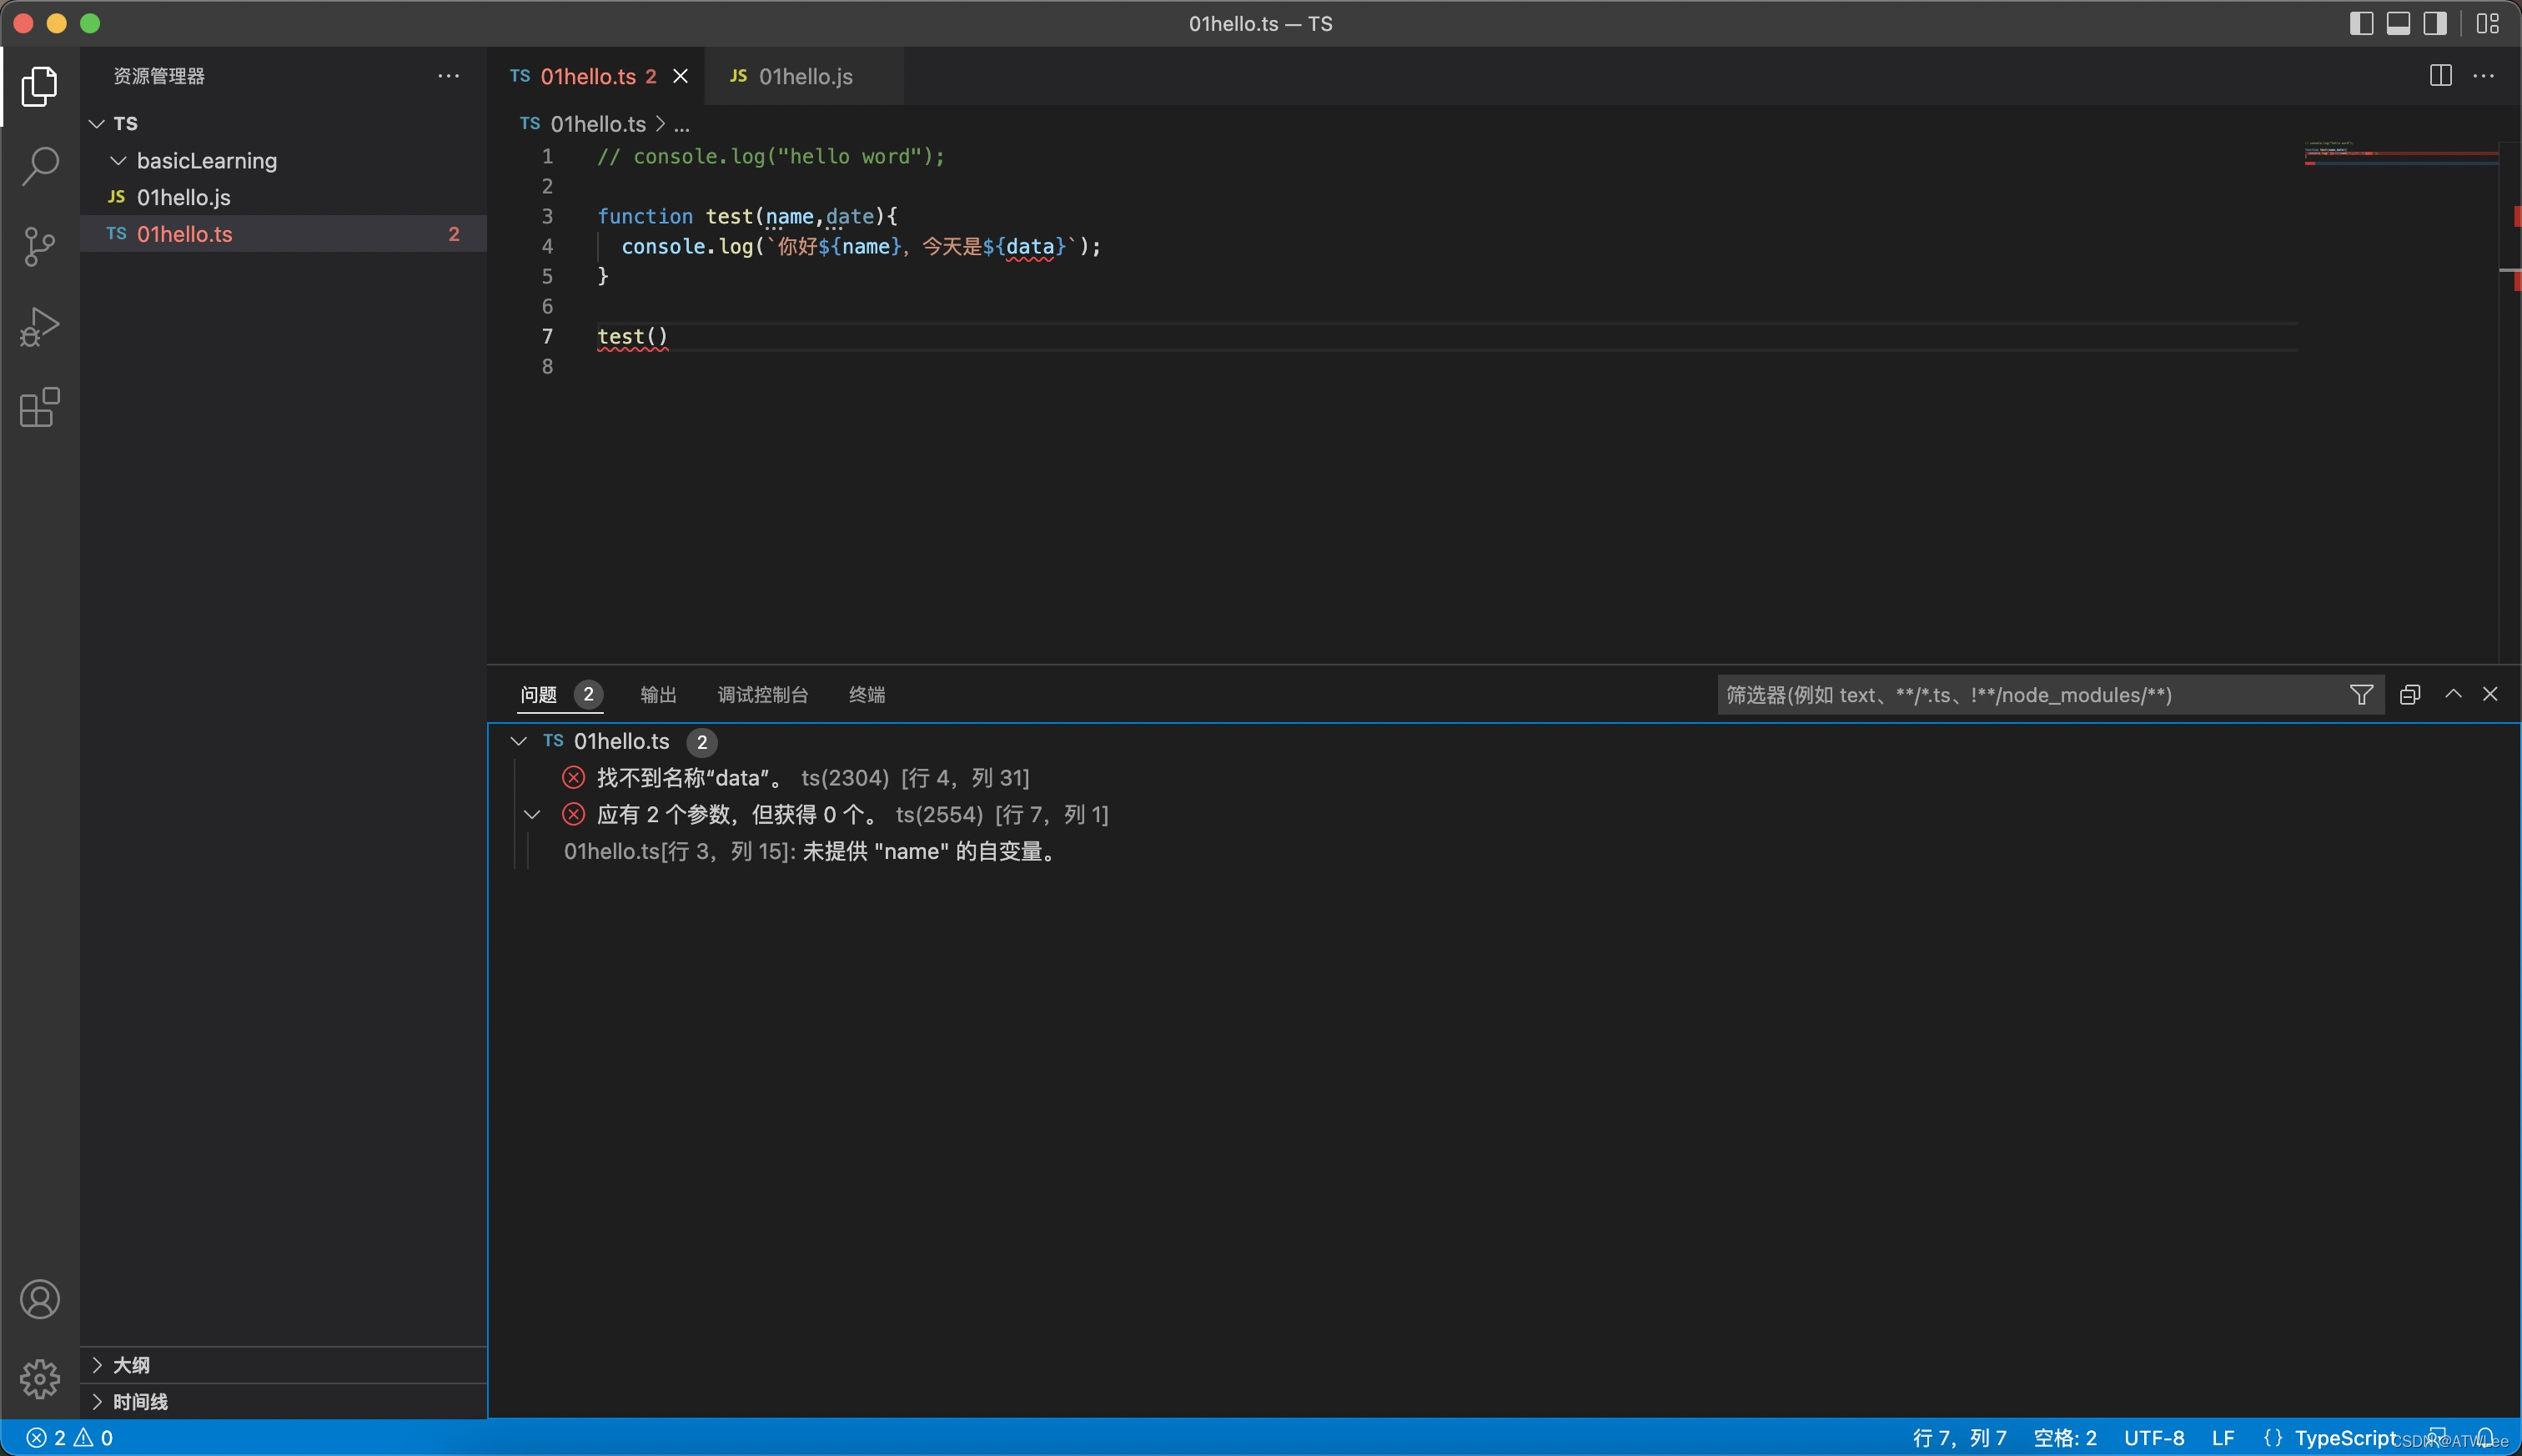Toggle secondary sidebar layout icon

pyautogui.click(x=2435, y=23)
